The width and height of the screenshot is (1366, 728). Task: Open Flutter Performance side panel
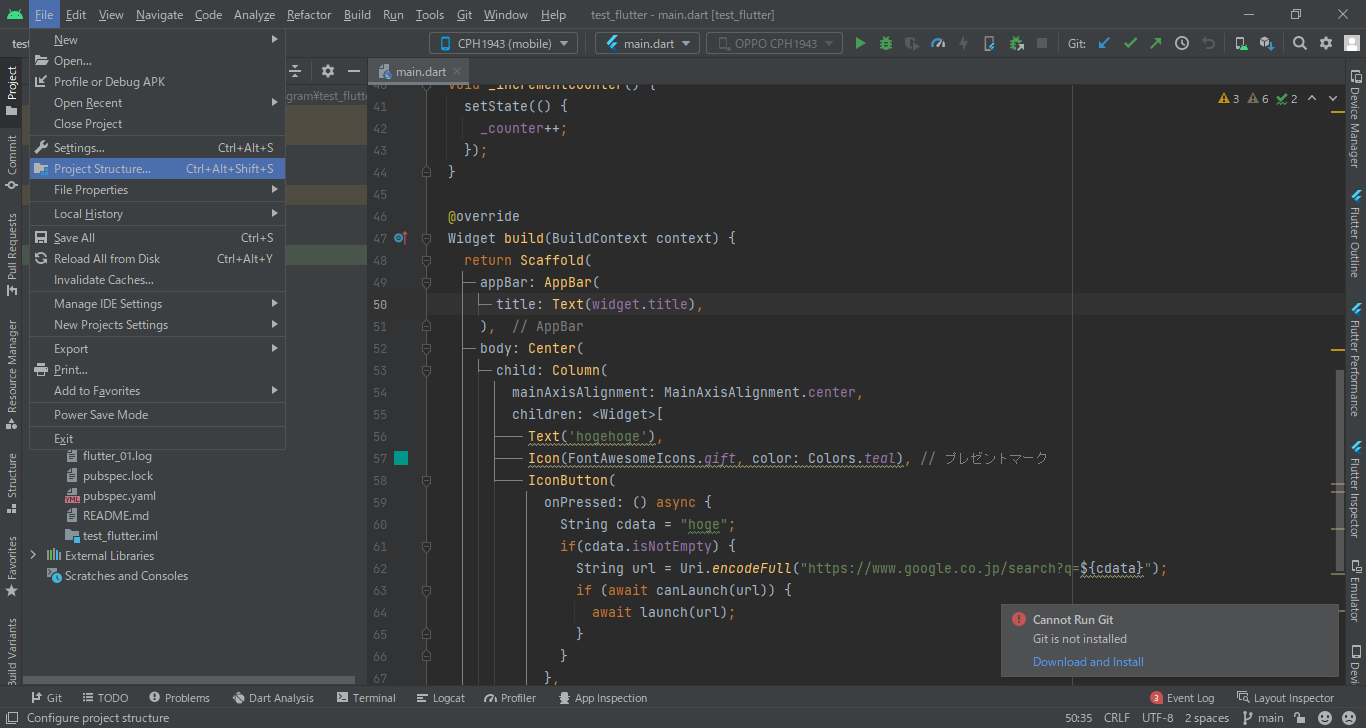(x=1355, y=359)
